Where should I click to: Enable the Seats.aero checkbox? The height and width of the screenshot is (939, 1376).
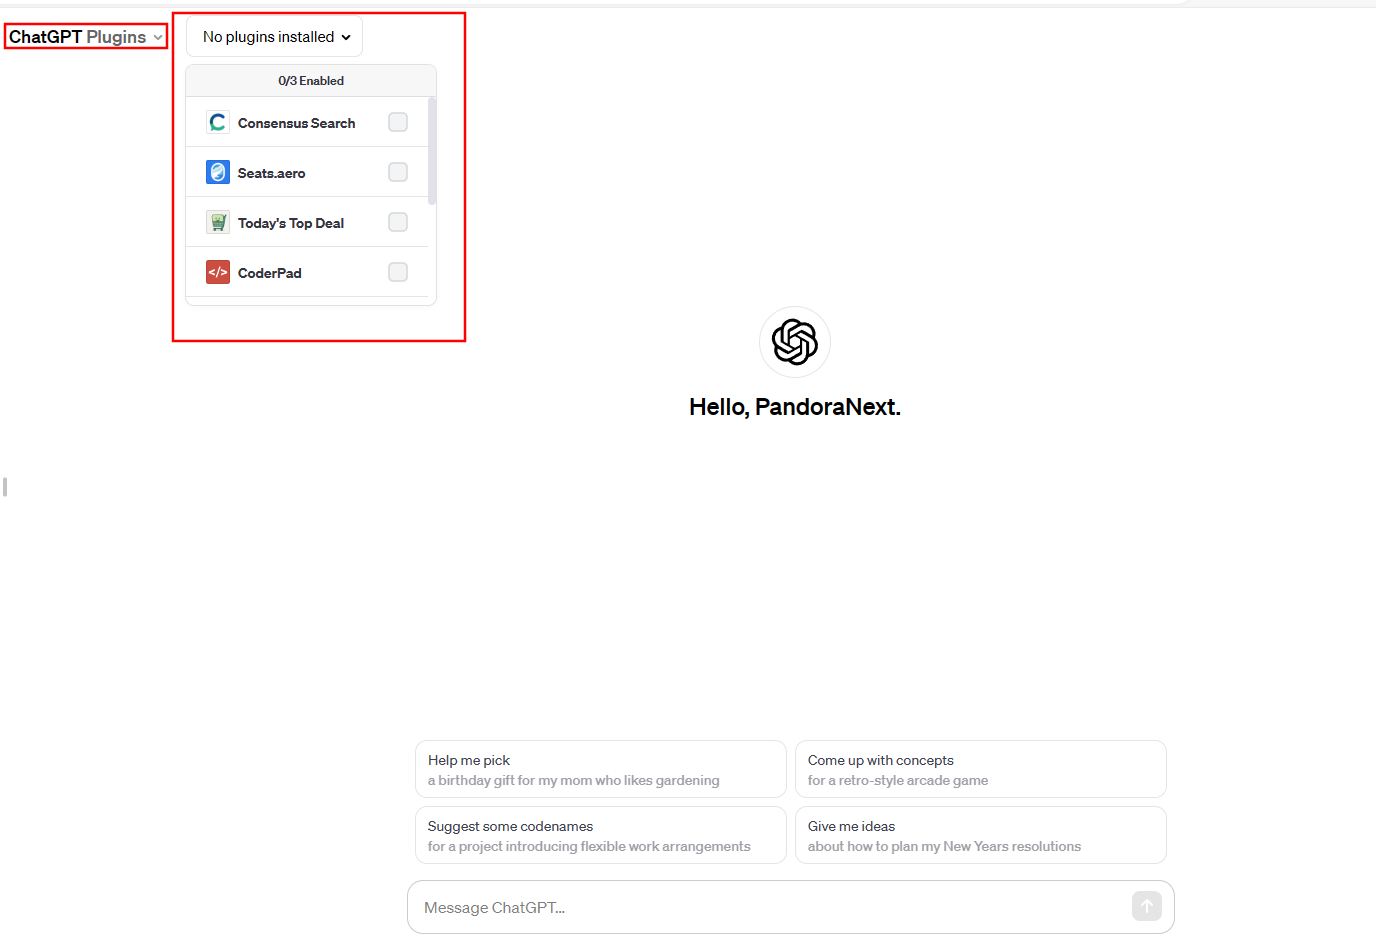pos(398,172)
